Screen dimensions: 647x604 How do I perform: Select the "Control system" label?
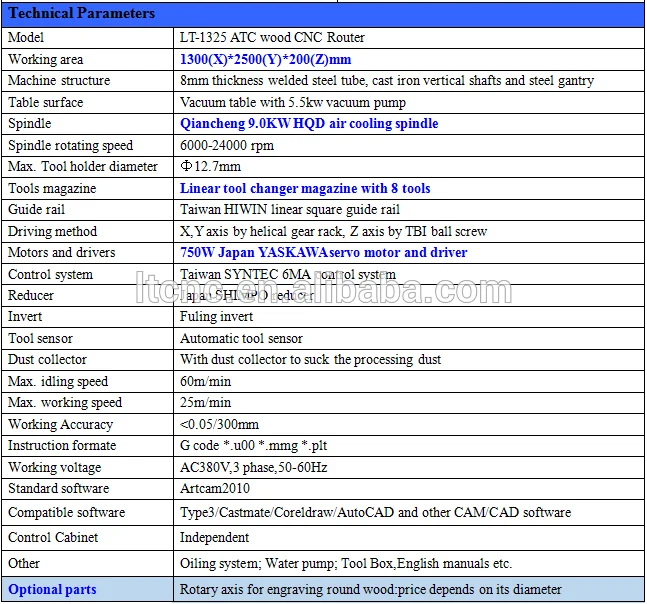50,274
